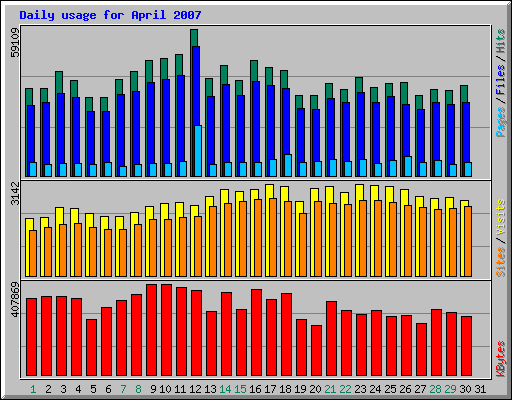Click x-axis day label 6

coord(108,389)
